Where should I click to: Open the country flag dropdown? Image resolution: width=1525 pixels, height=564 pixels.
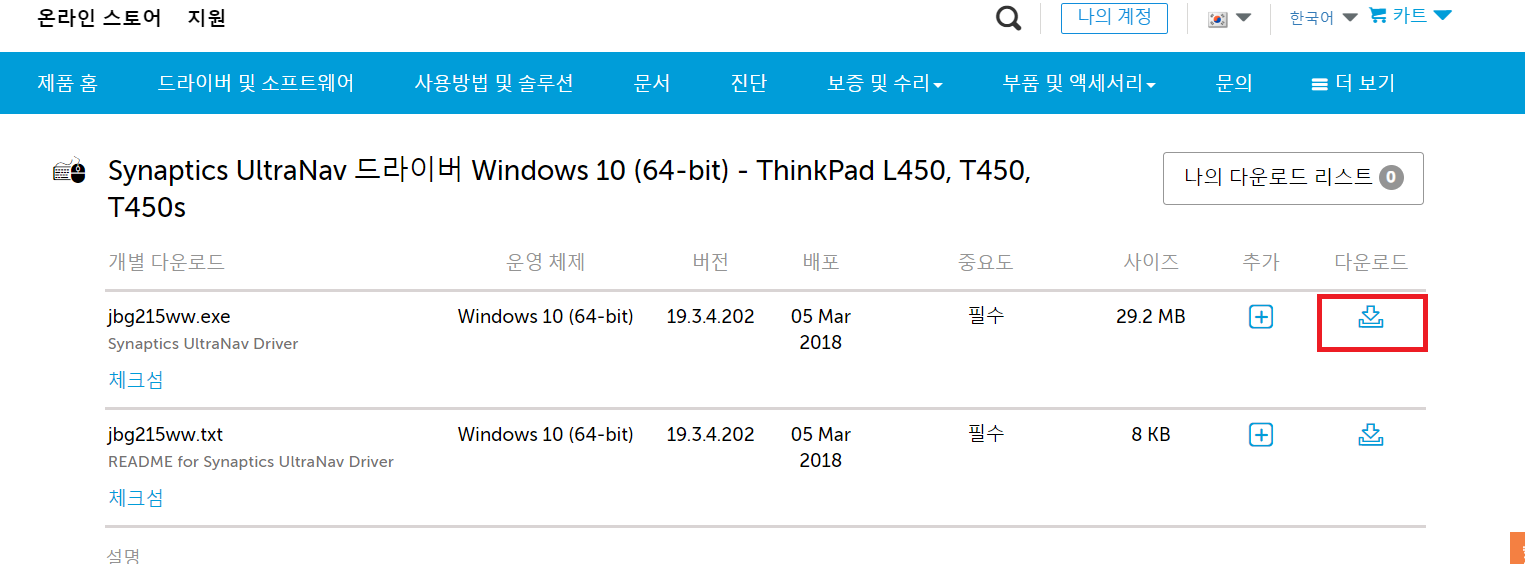pos(1229,18)
